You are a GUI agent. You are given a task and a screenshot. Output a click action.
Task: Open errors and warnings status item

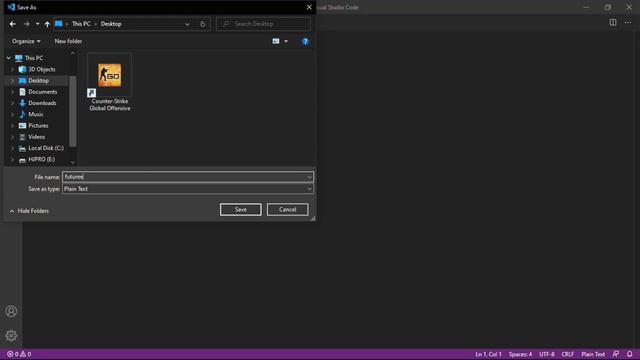tap(19, 354)
